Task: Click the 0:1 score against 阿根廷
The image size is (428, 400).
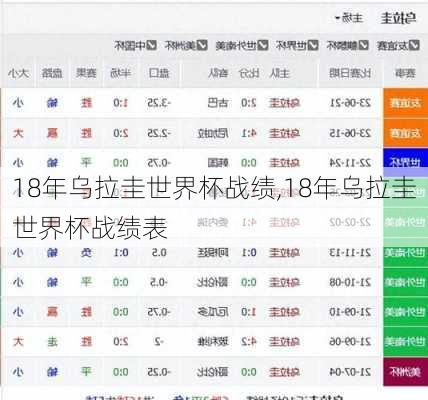Action: [x=249, y=253]
